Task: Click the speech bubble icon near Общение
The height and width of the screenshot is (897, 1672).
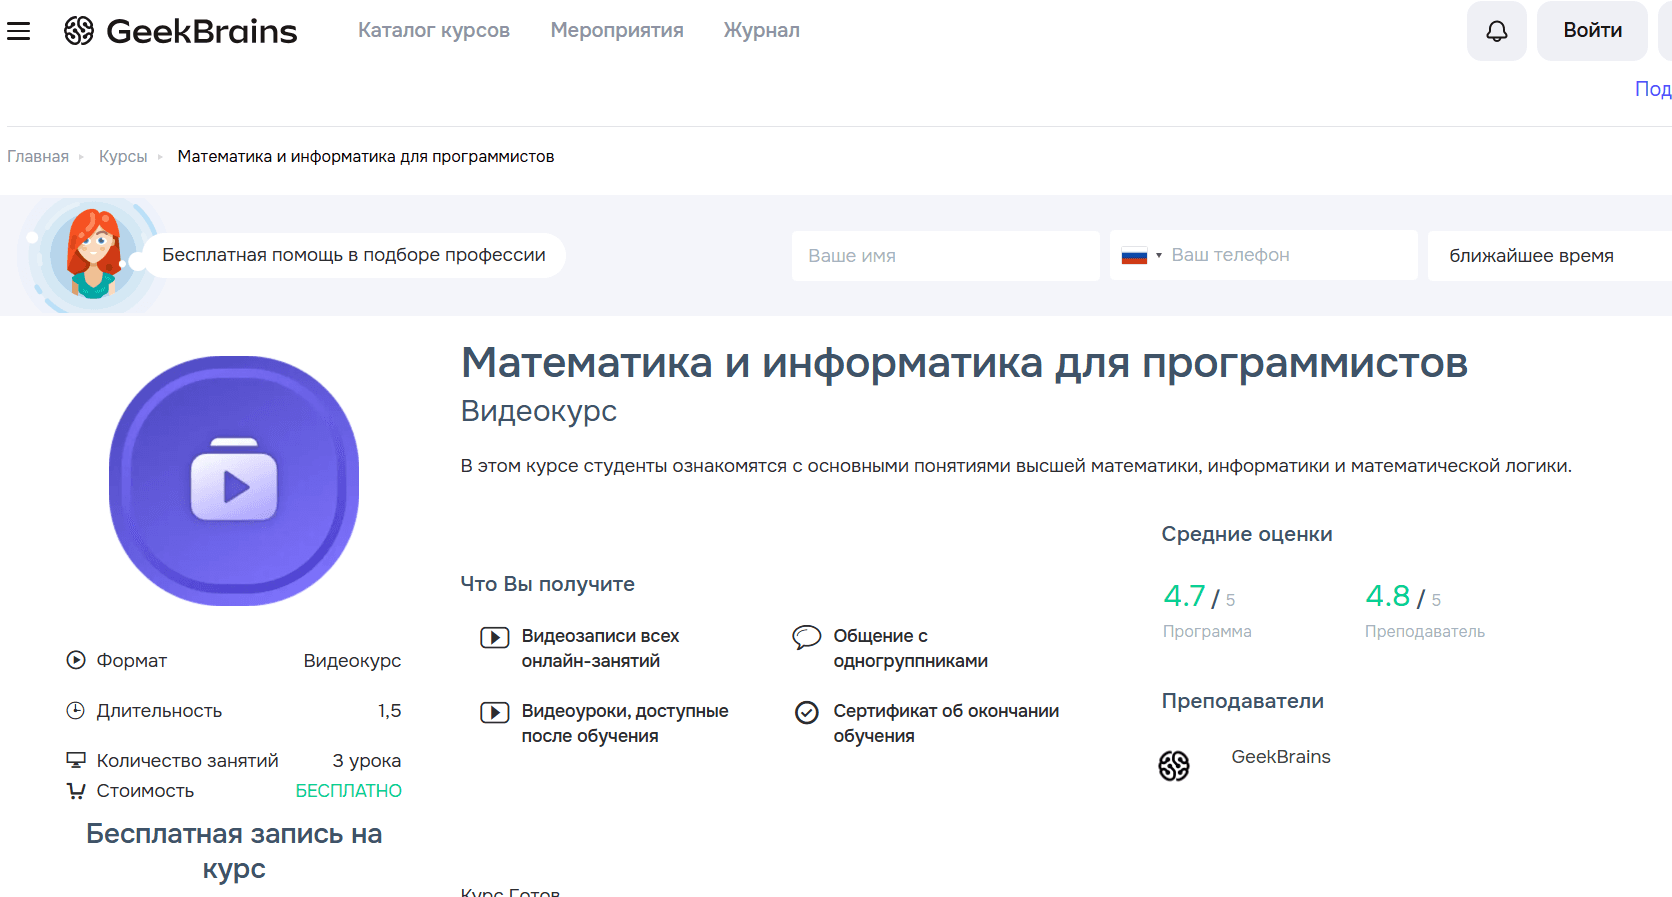Action: [806, 637]
